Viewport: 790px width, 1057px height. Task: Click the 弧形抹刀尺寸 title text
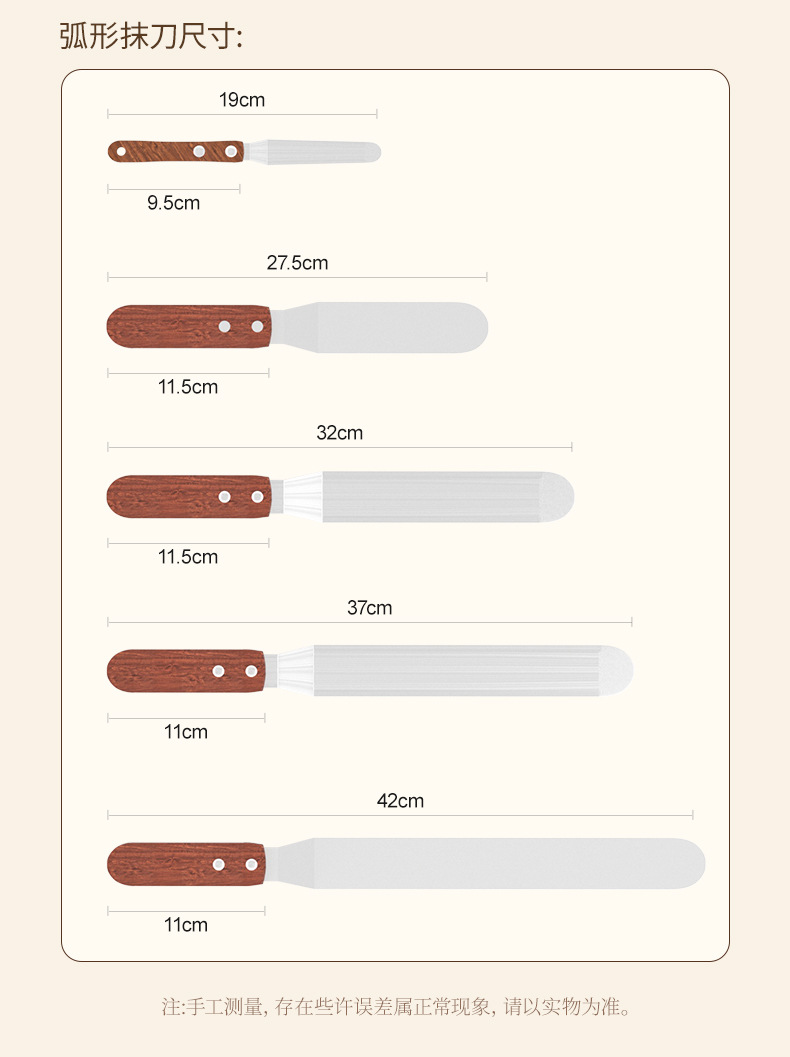[x=151, y=36]
